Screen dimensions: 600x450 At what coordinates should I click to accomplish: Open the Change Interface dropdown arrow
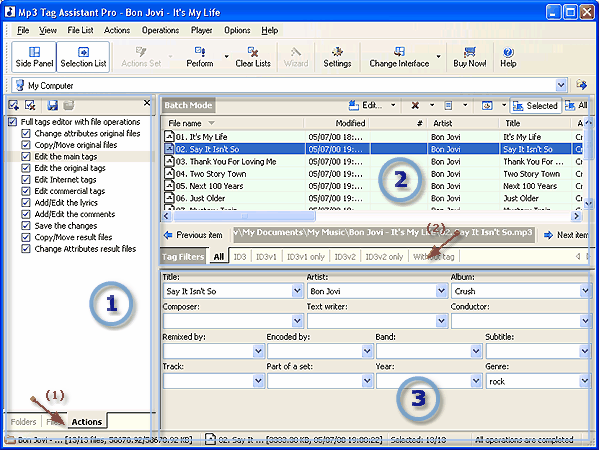pyautogui.click(x=439, y=57)
